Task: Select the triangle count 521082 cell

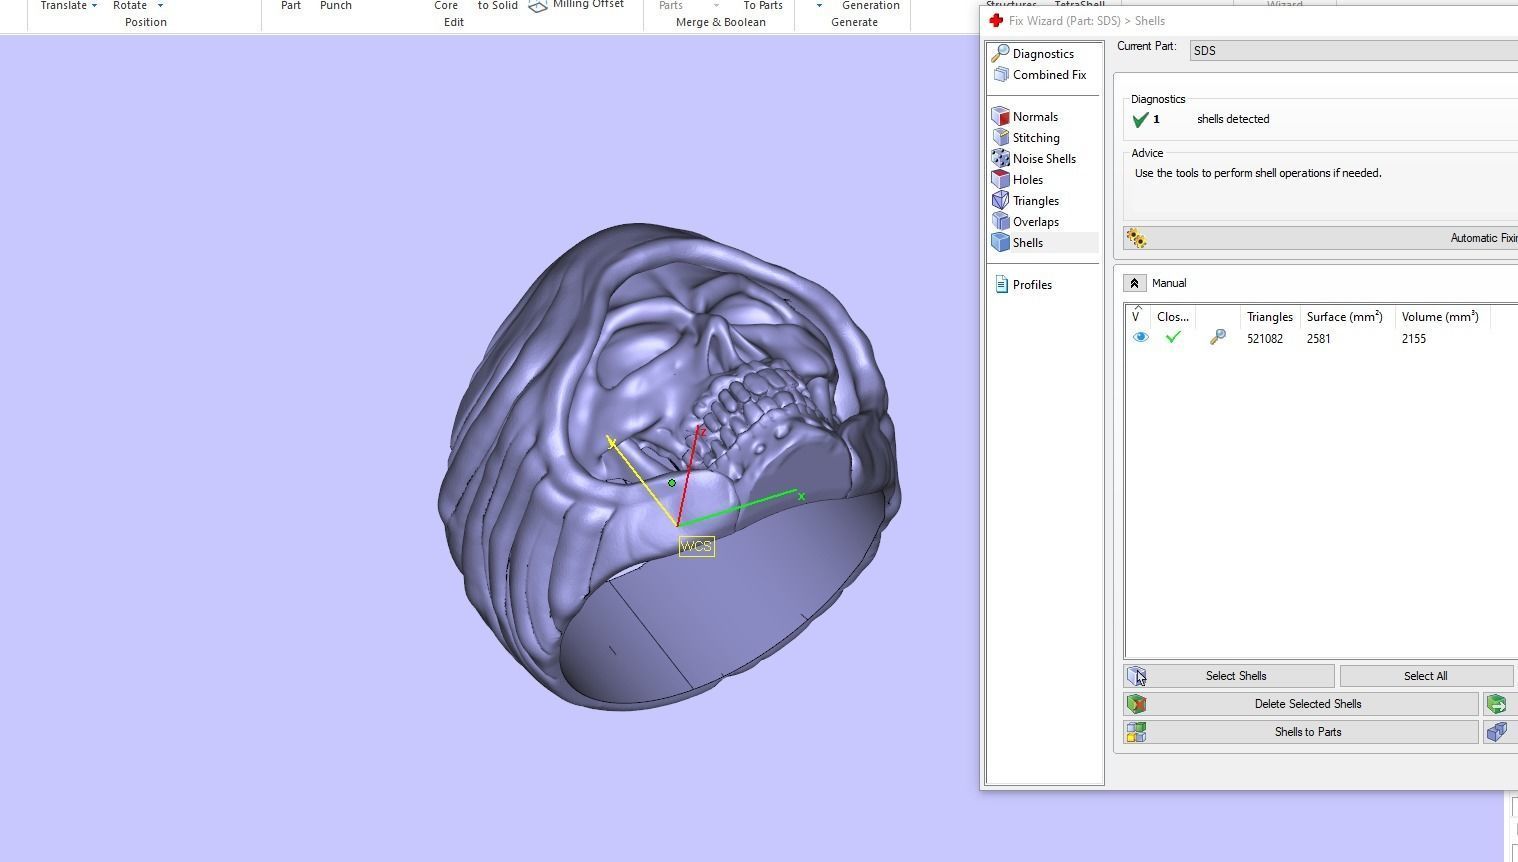Action: (1265, 339)
